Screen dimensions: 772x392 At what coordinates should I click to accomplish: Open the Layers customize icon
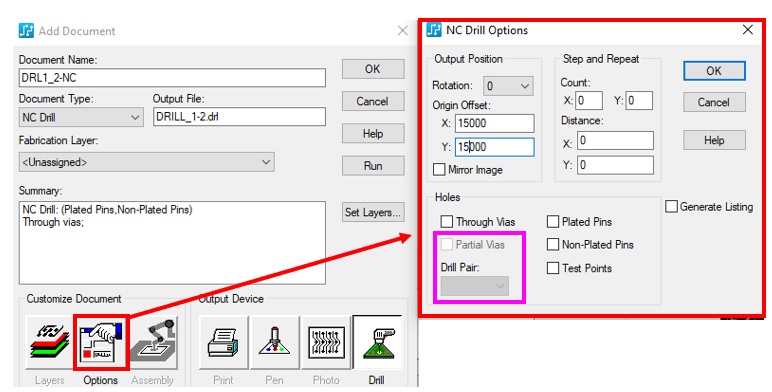(50, 342)
